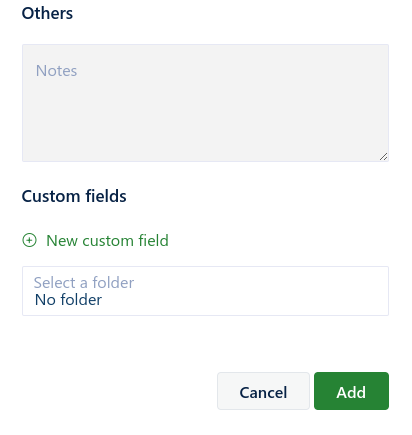This screenshot has height=435, width=412.
Task: Click the Custom fields section heading
Action: (74, 196)
